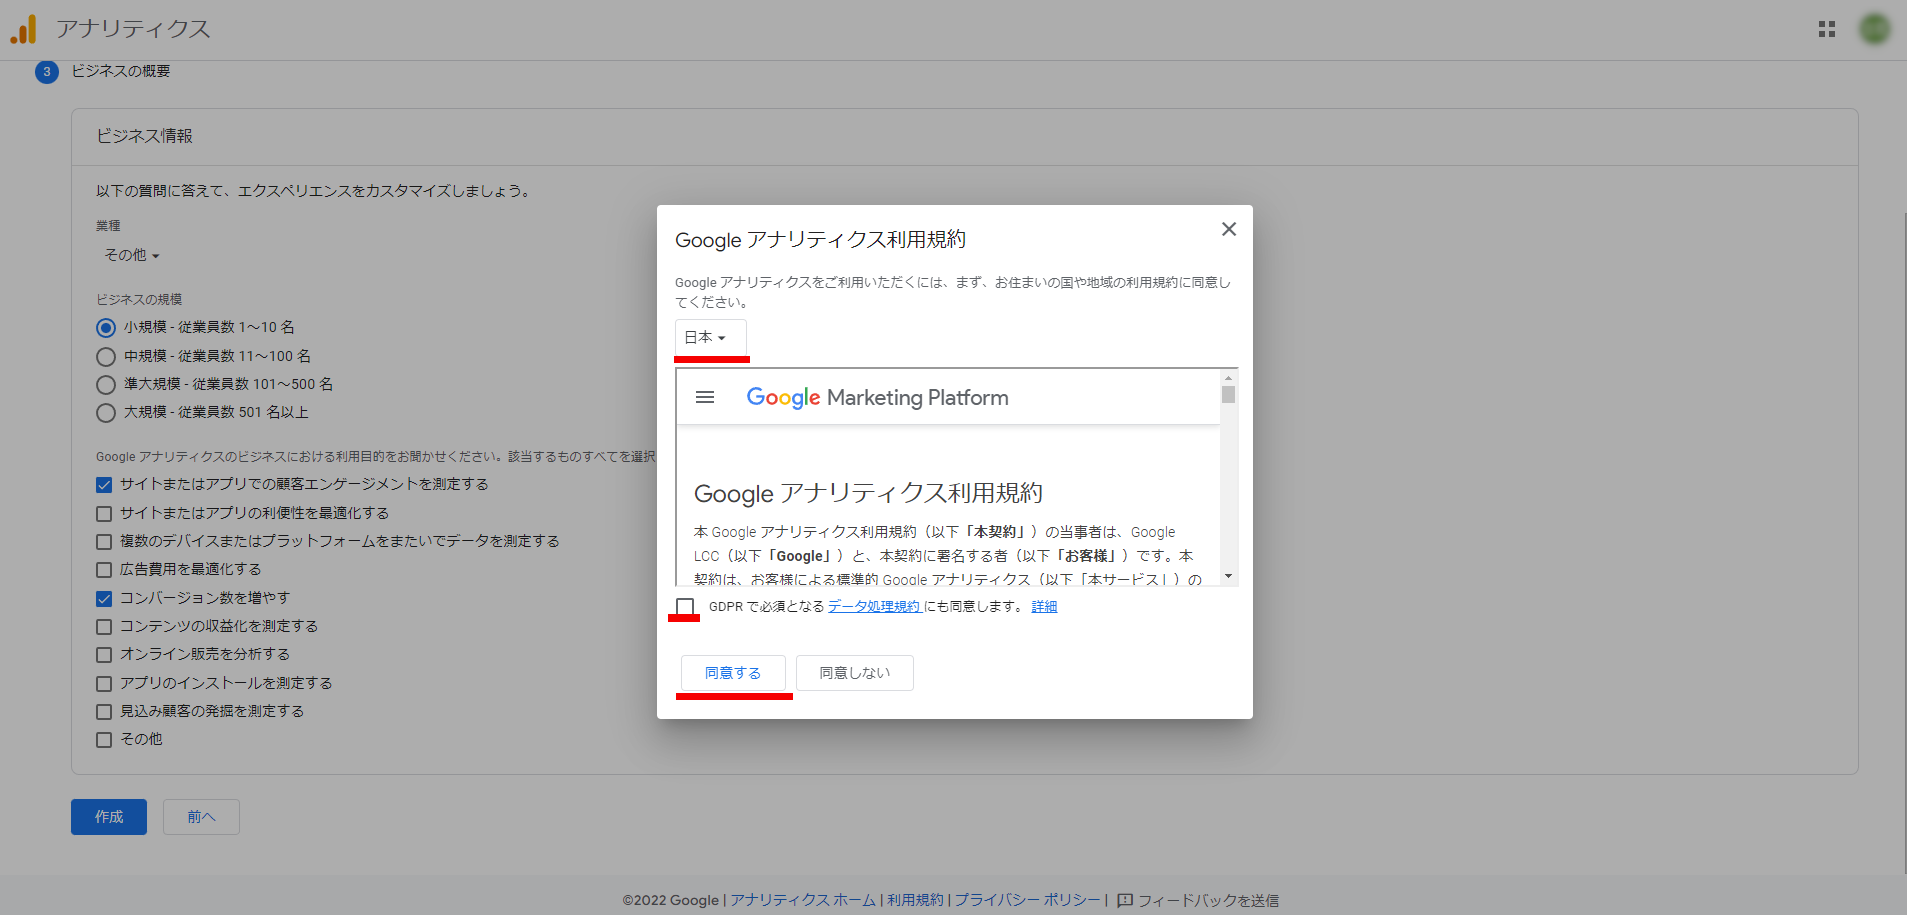Click the 前へ button

coord(201,817)
